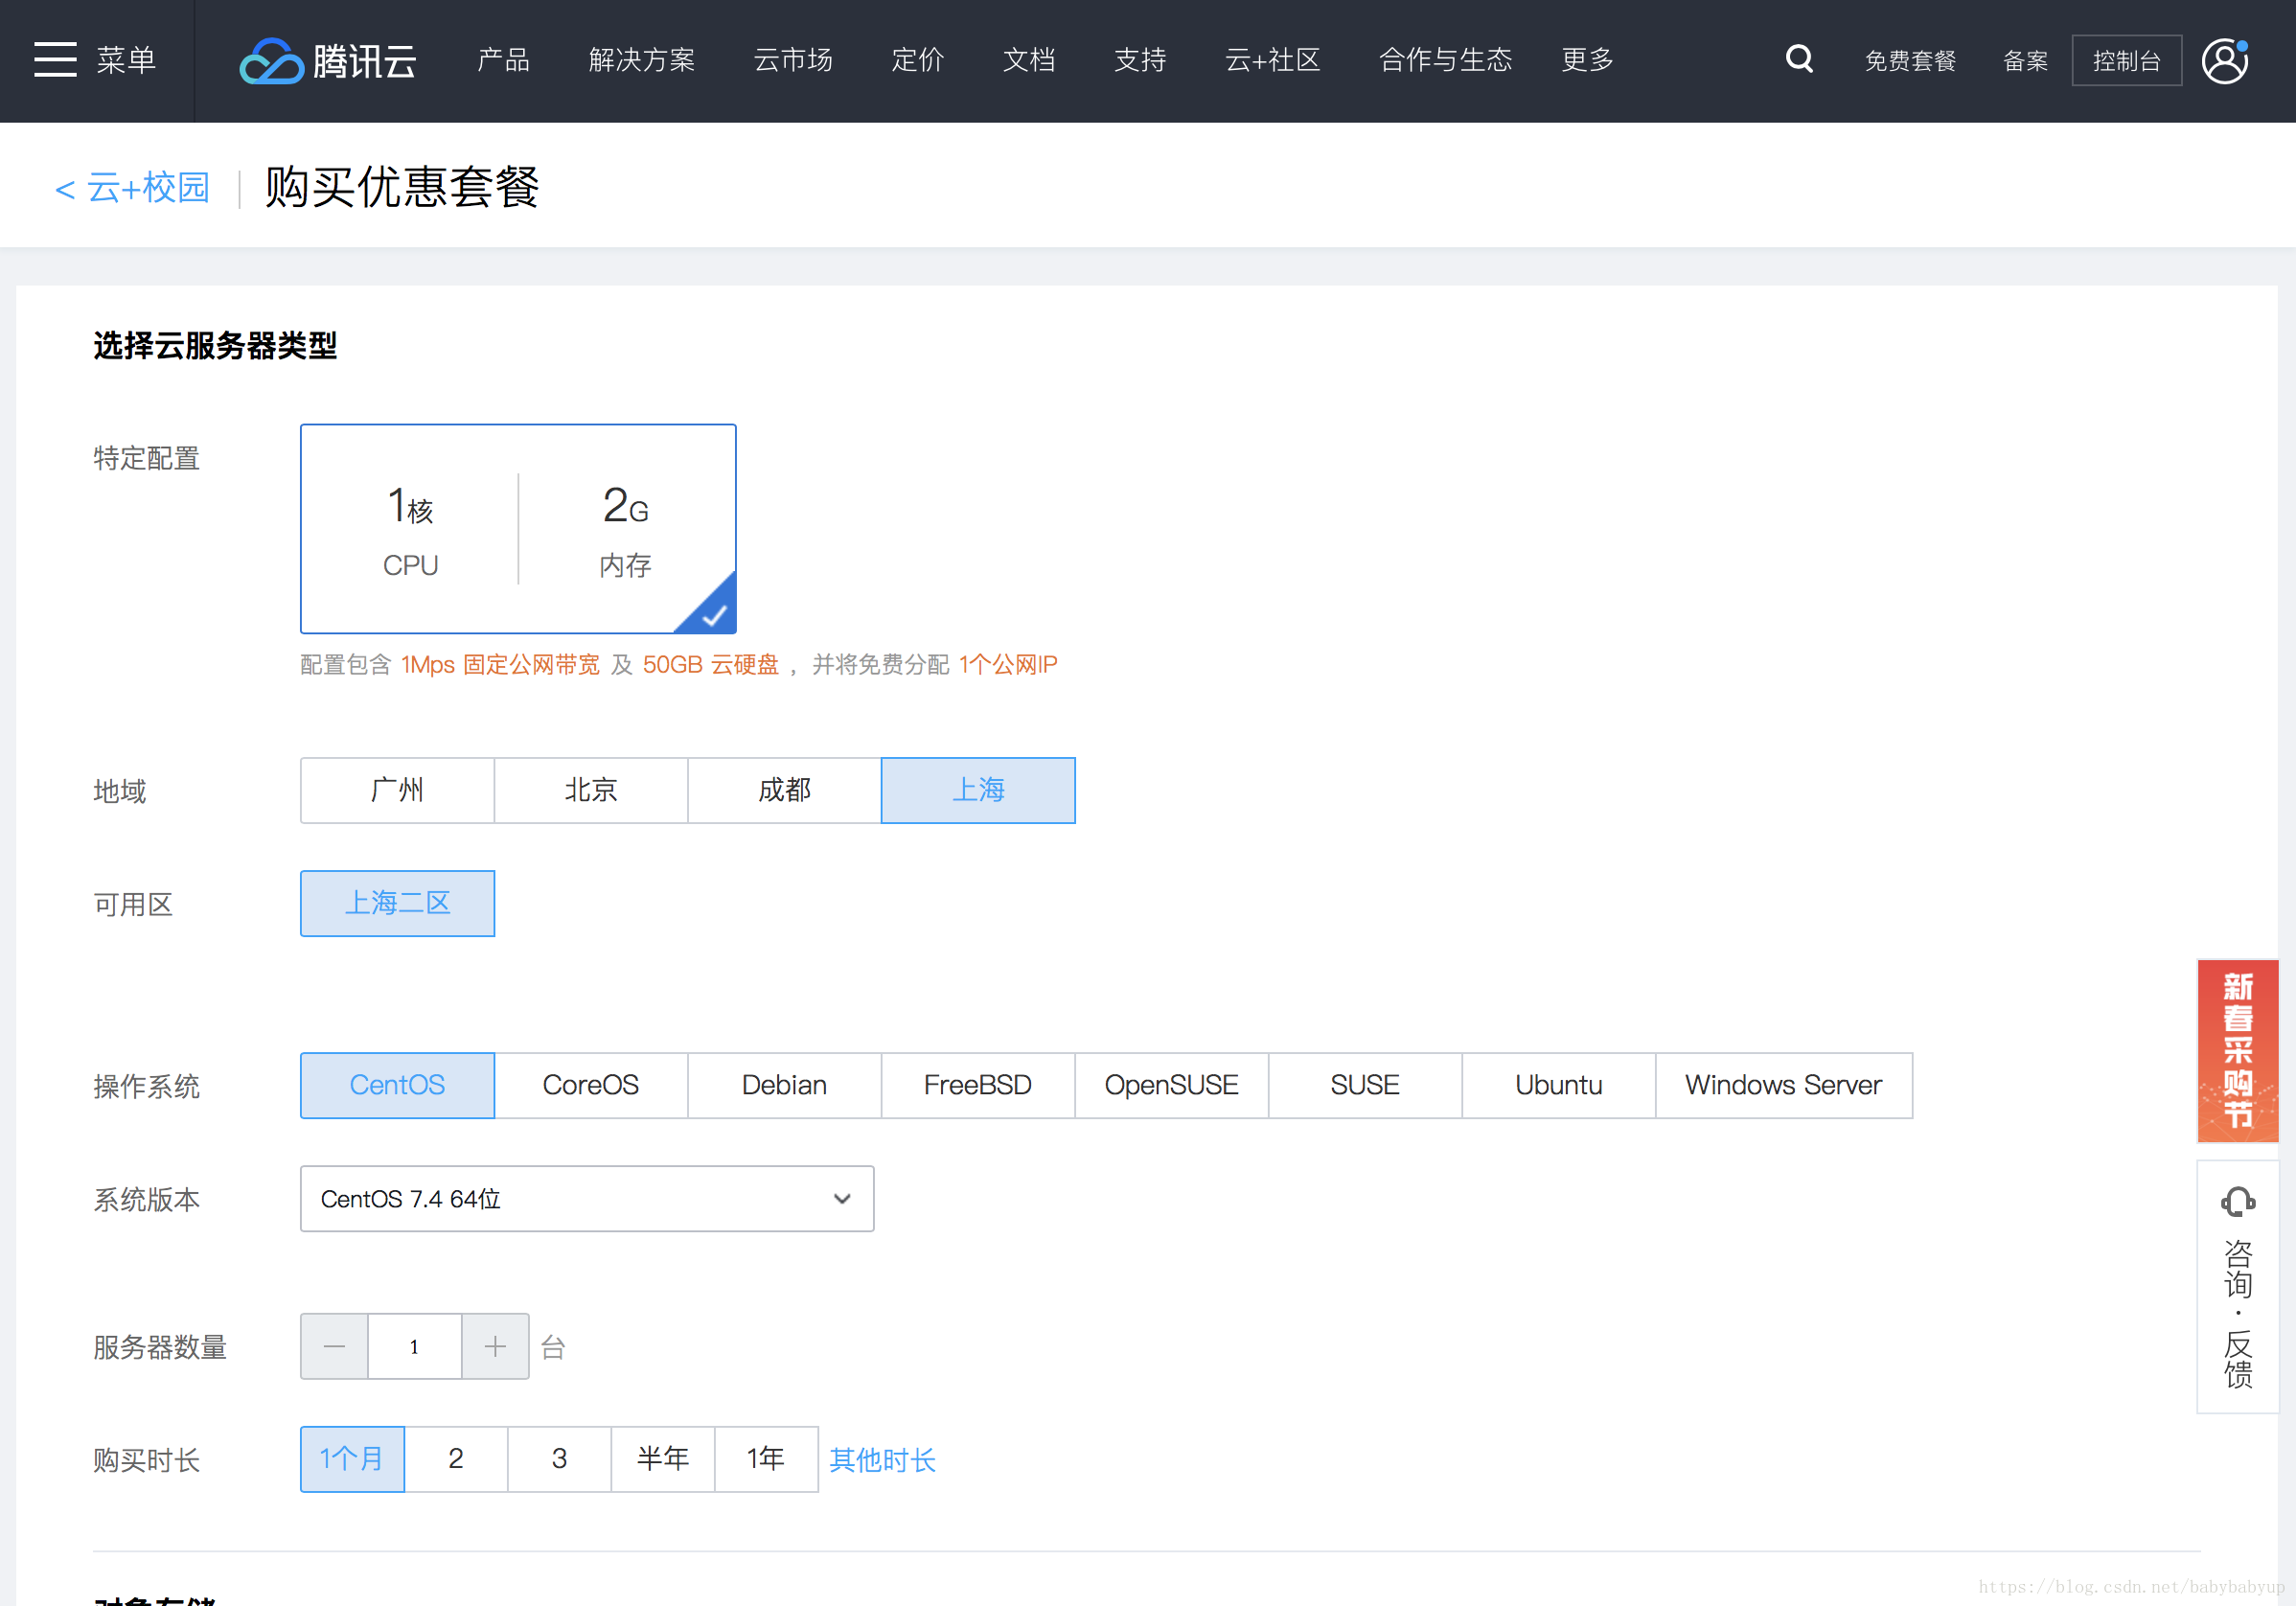The image size is (2296, 1606).
Task: Click the minus server quantity button
Action: click(x=334, y=1346)
